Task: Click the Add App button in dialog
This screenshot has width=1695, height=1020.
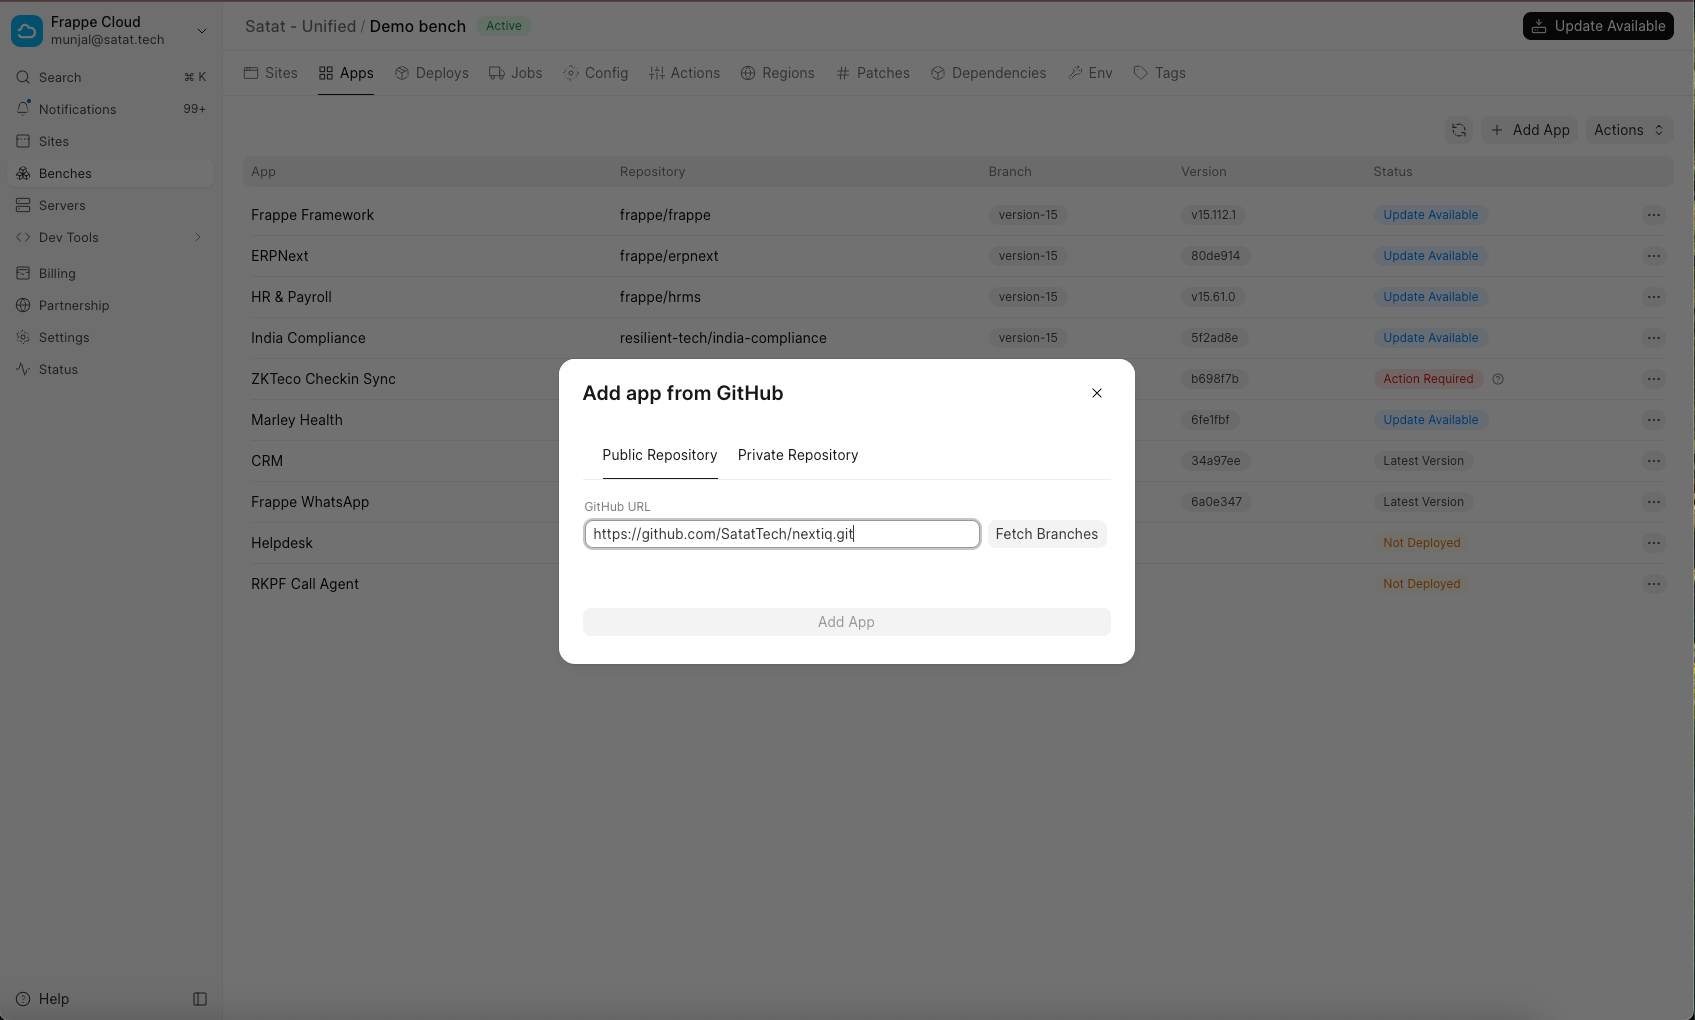Action: point(847,622)
